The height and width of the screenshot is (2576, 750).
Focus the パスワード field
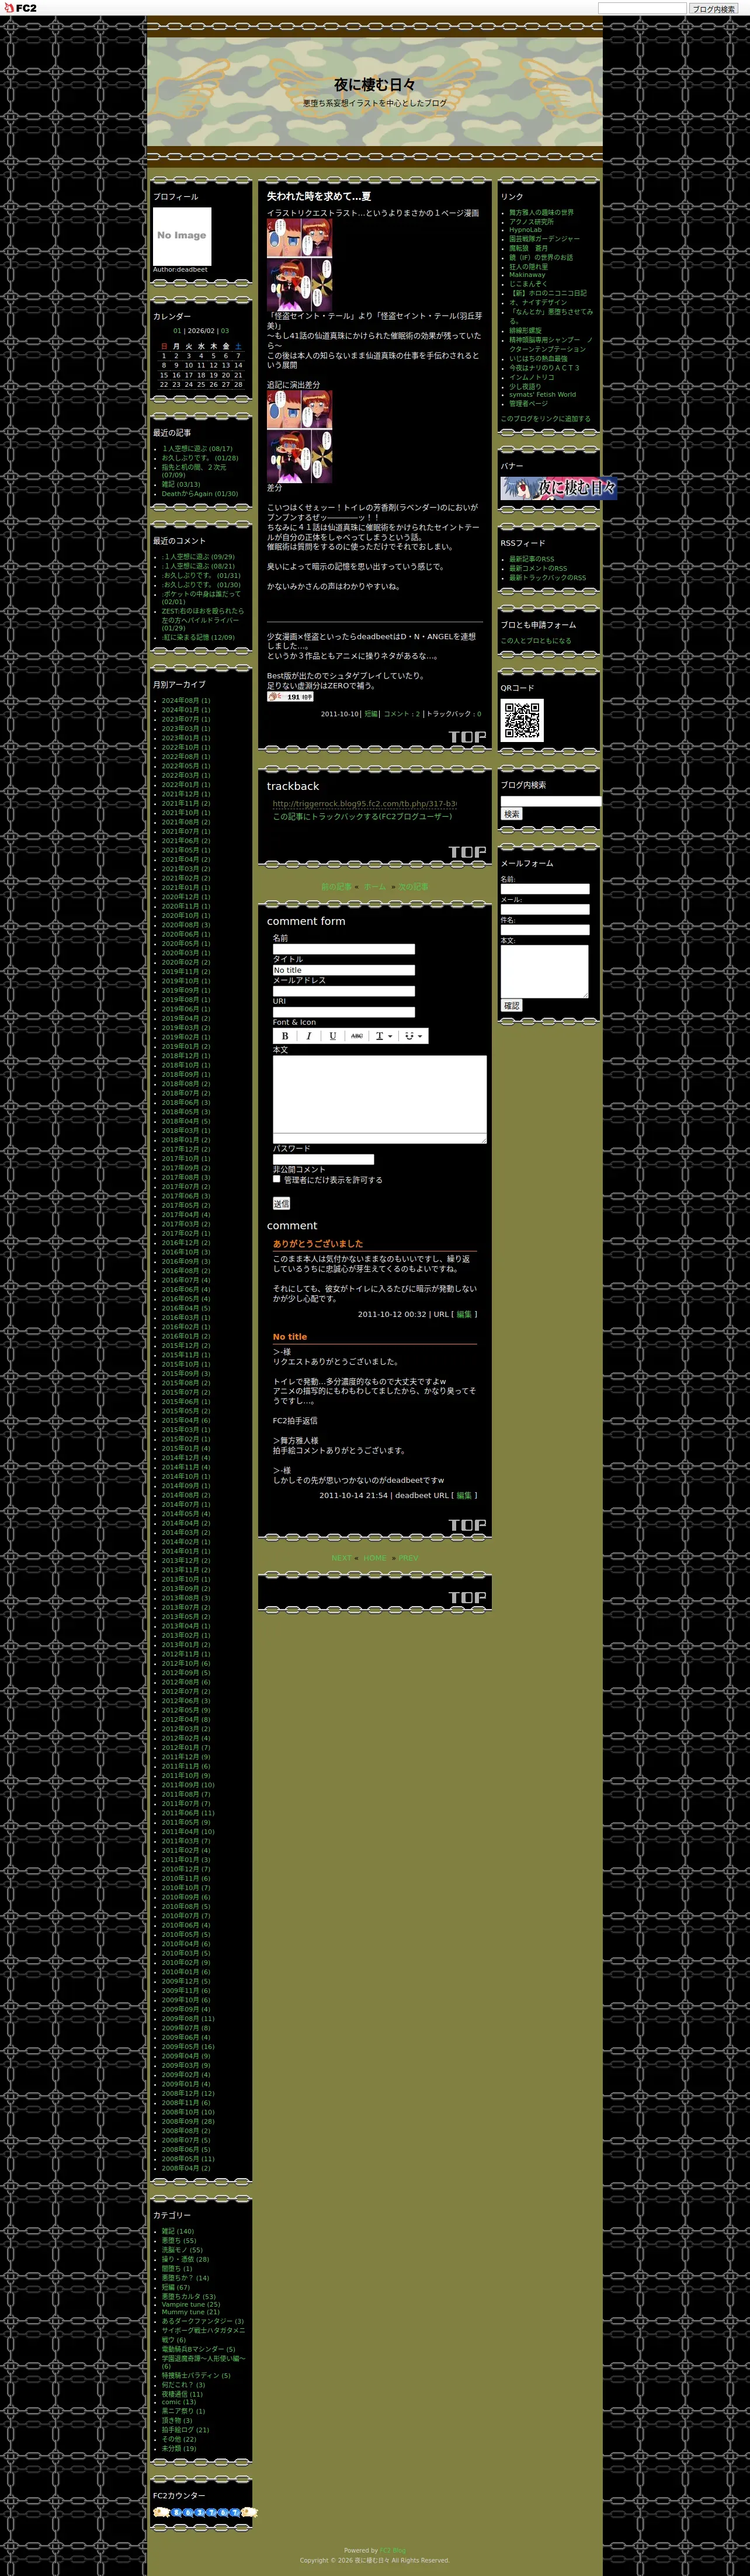coord(324,1160)
